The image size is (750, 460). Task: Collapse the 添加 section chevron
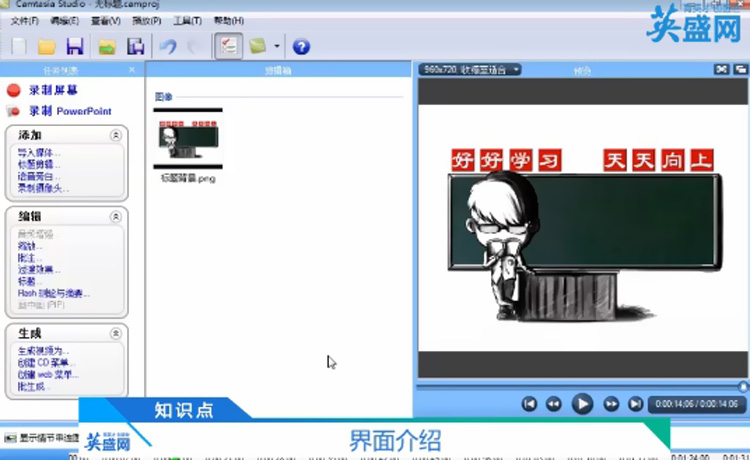pos(116,135)
